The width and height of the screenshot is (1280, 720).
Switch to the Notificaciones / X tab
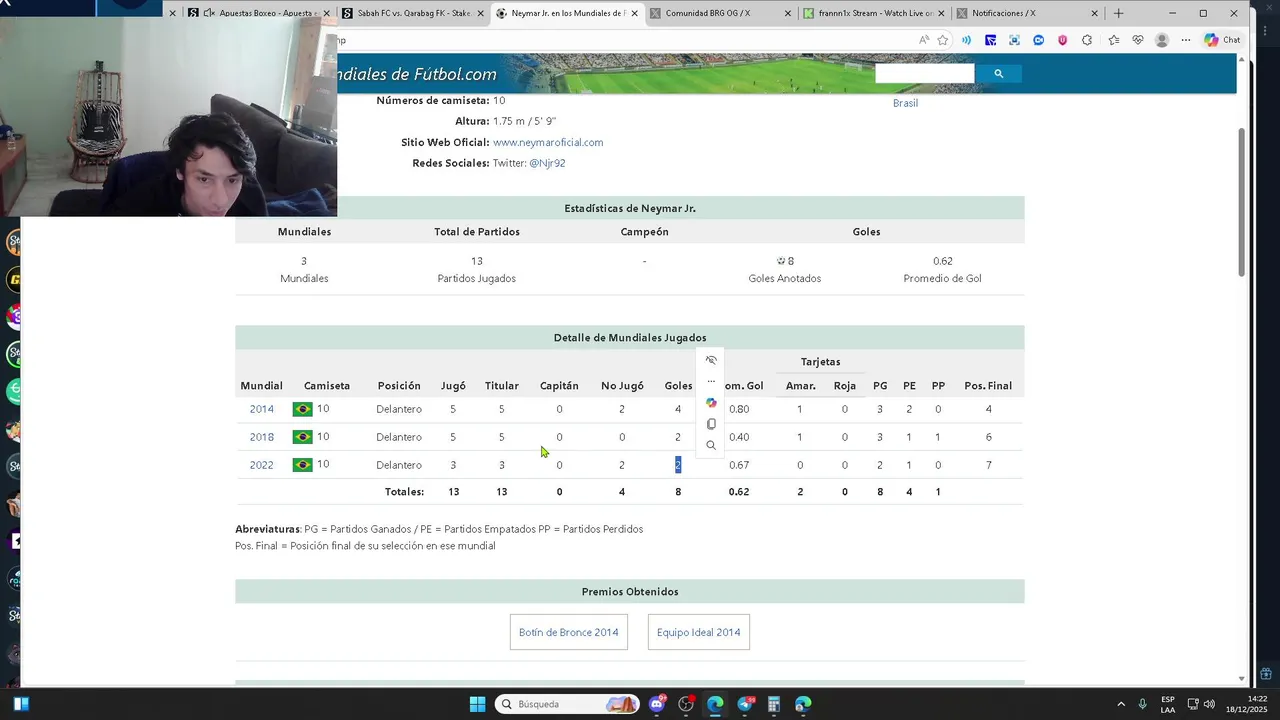1027,13
